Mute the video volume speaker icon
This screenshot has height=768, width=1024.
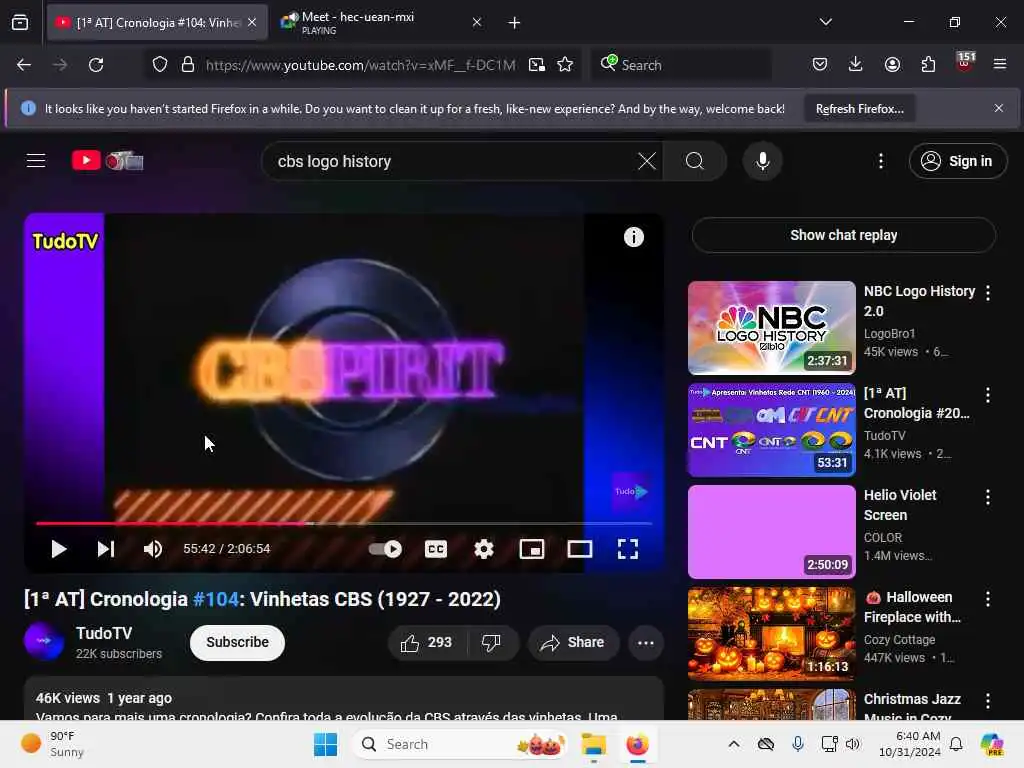click(x=153, y=549)
